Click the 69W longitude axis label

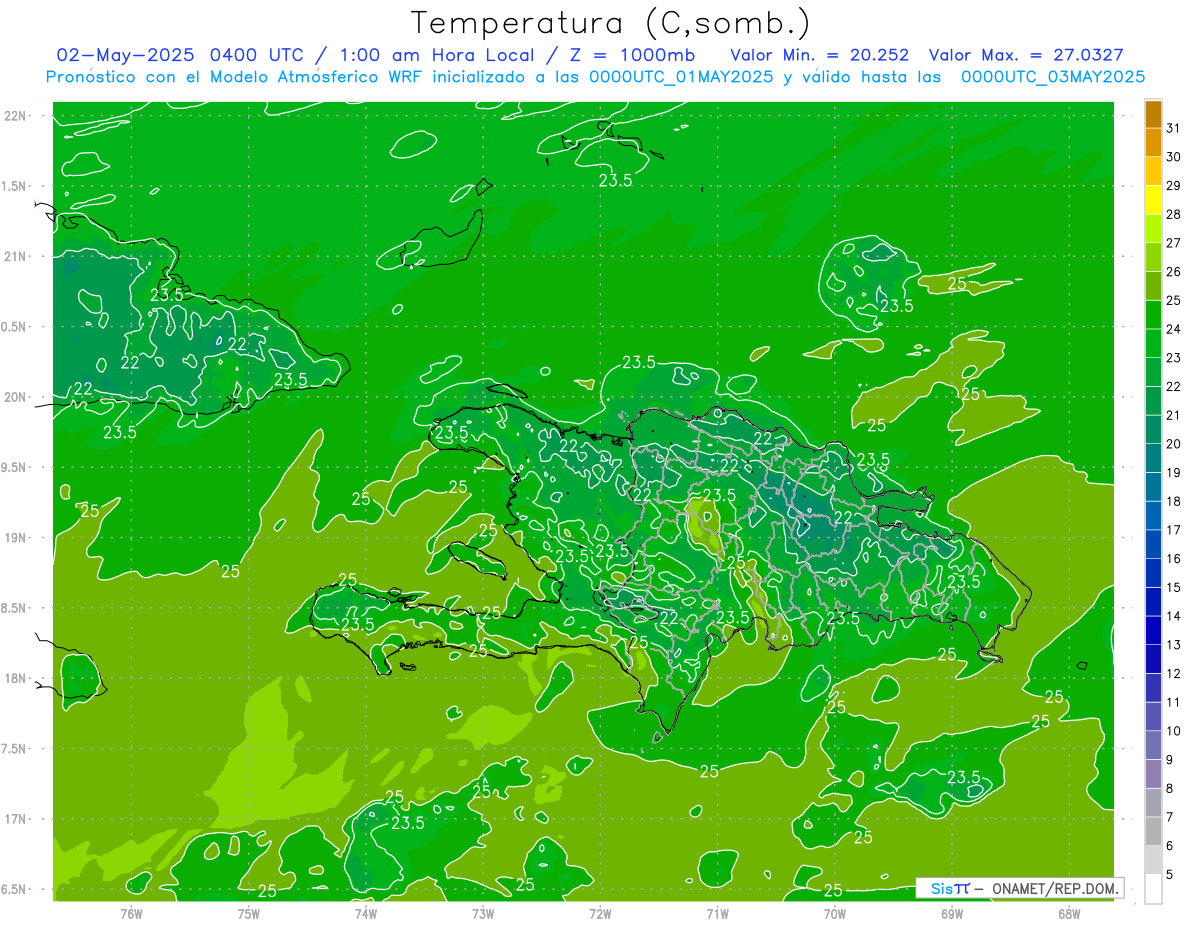[952, 914]
